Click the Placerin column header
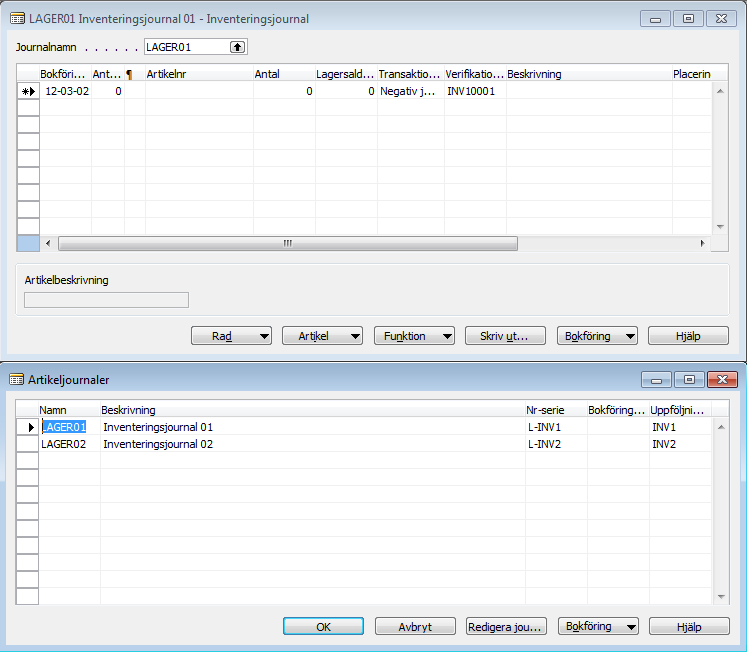 692,74
